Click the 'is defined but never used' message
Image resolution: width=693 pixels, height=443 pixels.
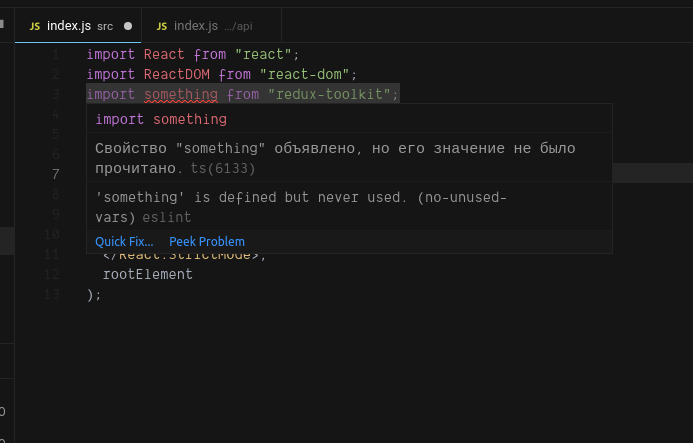pyautogui.click(x=301, y=207)
